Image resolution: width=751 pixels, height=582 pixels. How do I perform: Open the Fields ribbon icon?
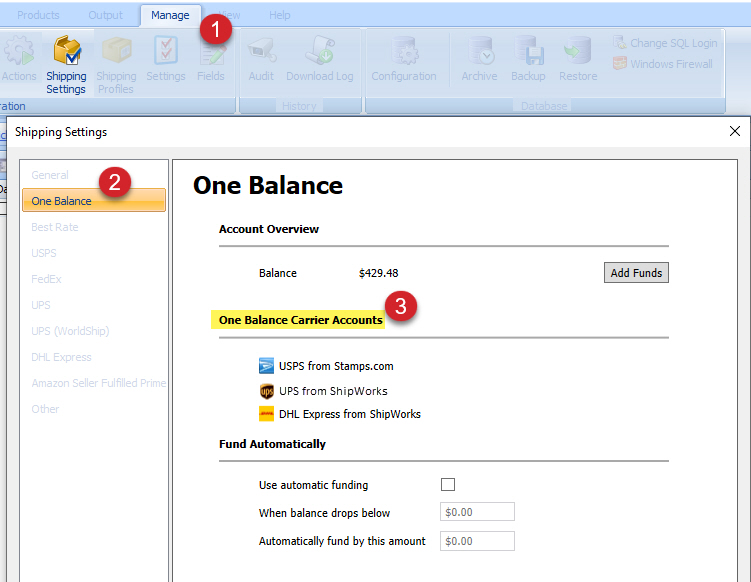tap(211, 58)
